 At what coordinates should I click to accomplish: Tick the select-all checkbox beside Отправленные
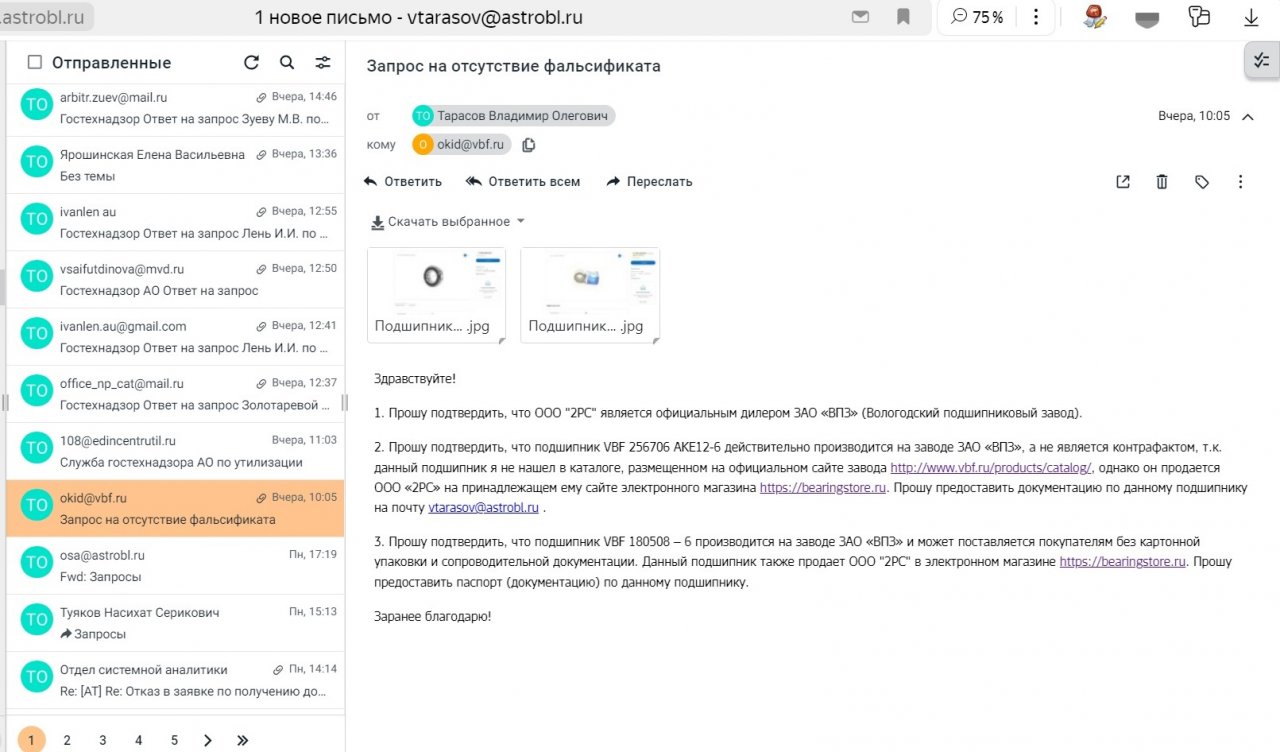(x=35, y=63)
